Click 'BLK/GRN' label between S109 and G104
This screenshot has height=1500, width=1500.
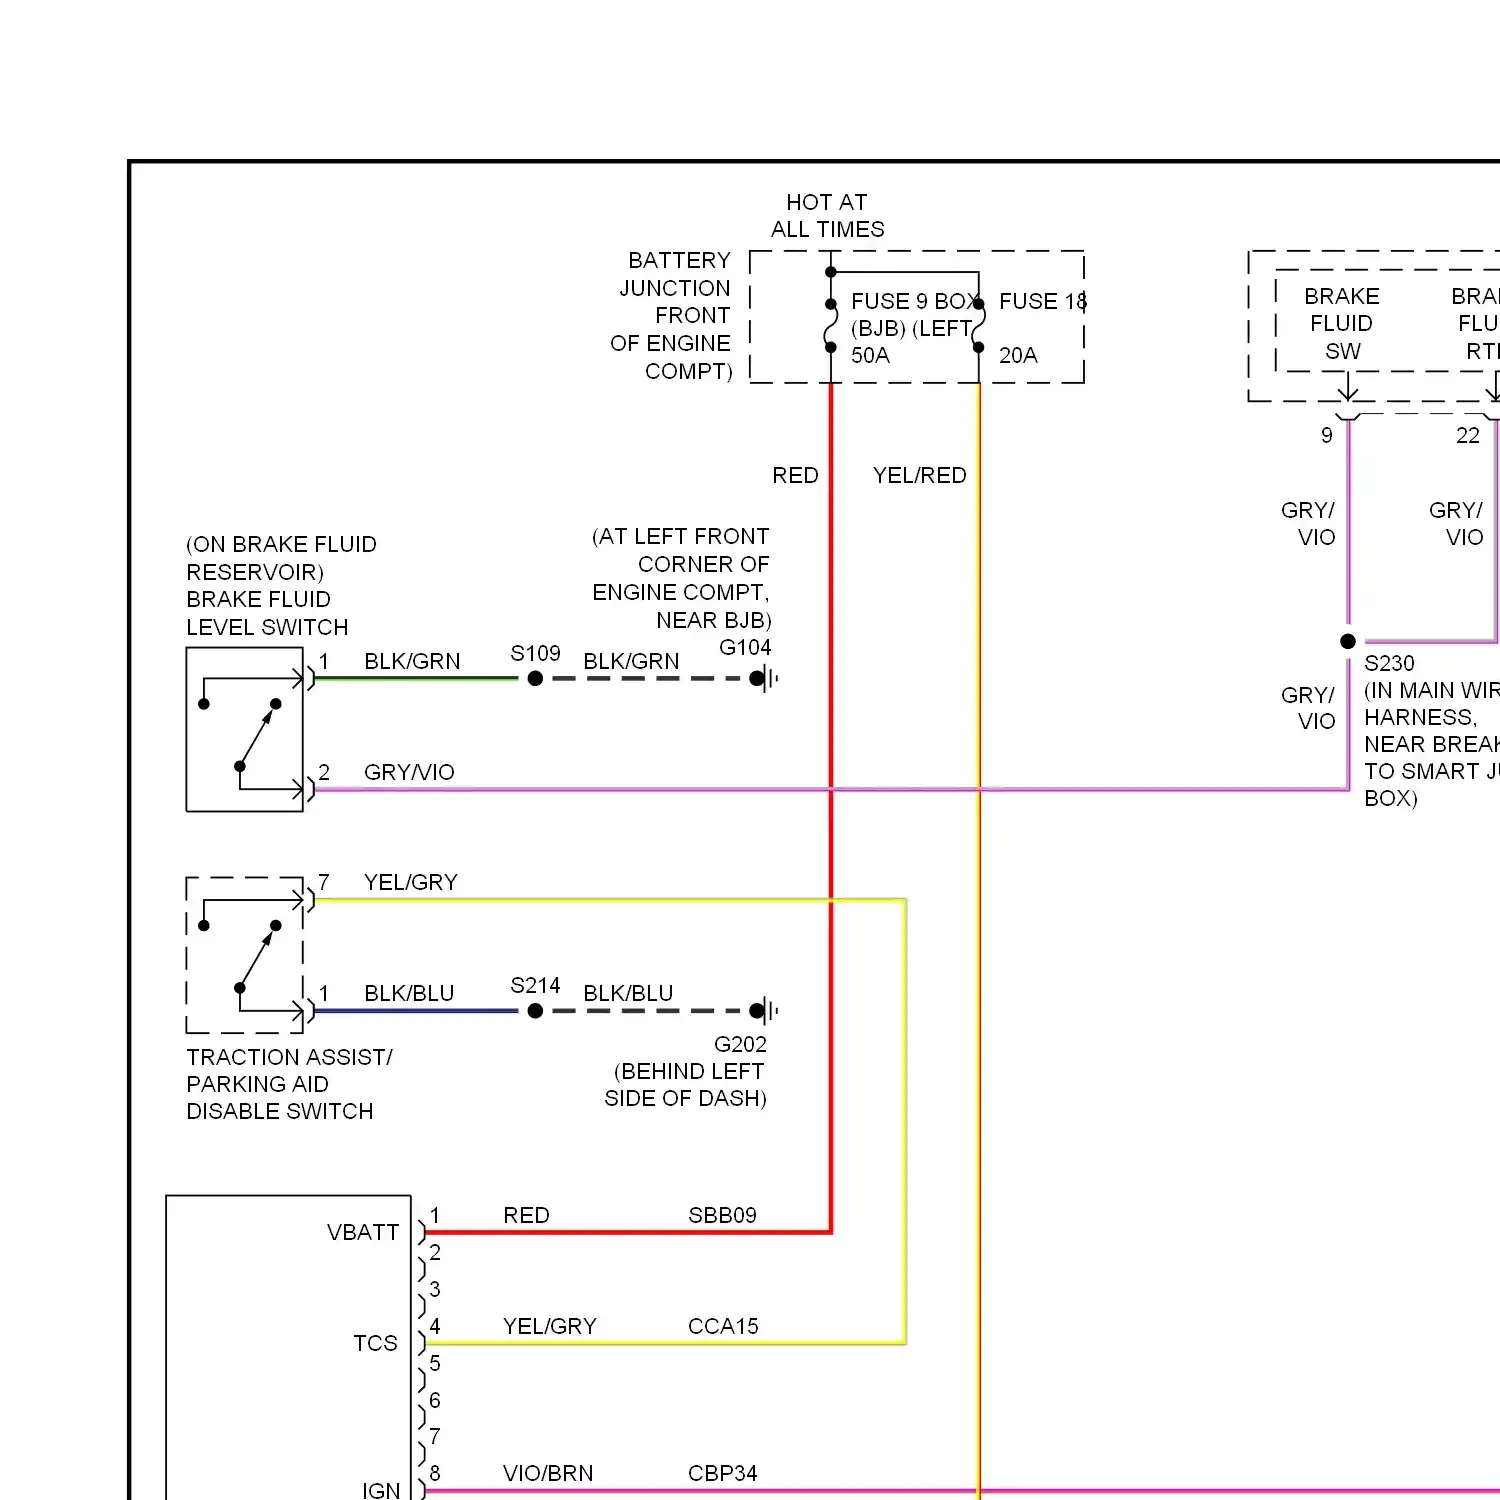click(x=631, y=661)
